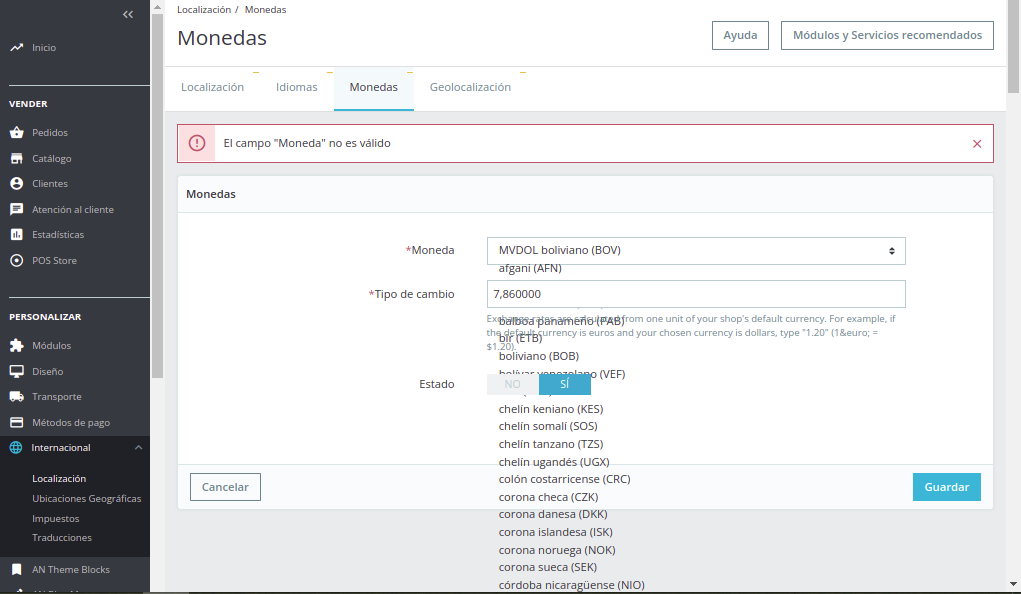Collapse the Internacional menu chevron
Image resolution: width=1021 pixels, height=594 pixels.
click(x=138, y=447)
